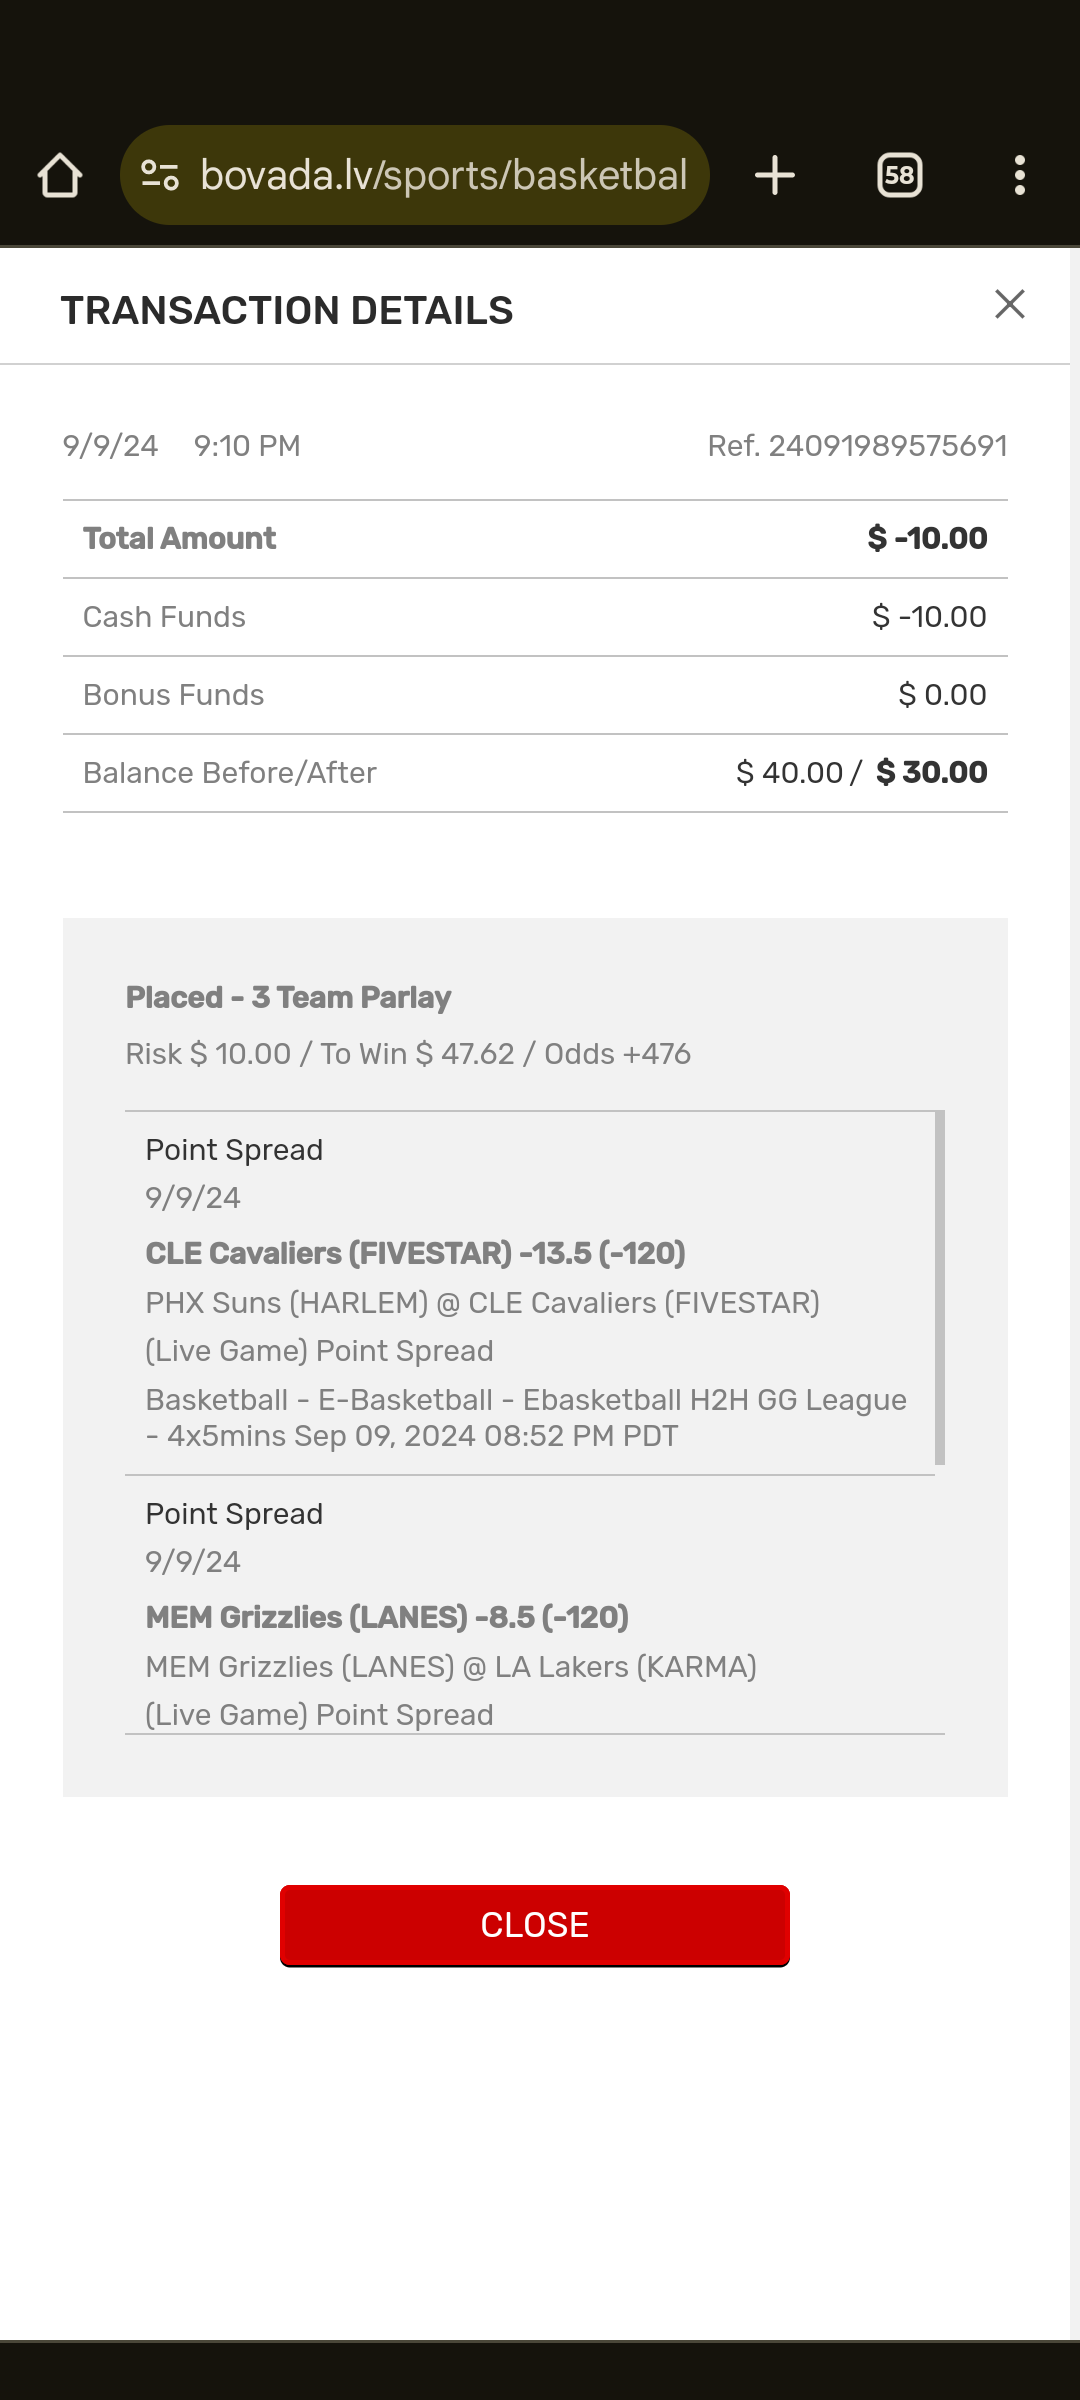The height and width of the screenshot is (2400, 1080).
Task: Select the MEM Grizzlies (LANES) -8.5 pick
Action: click(387, 1617)
